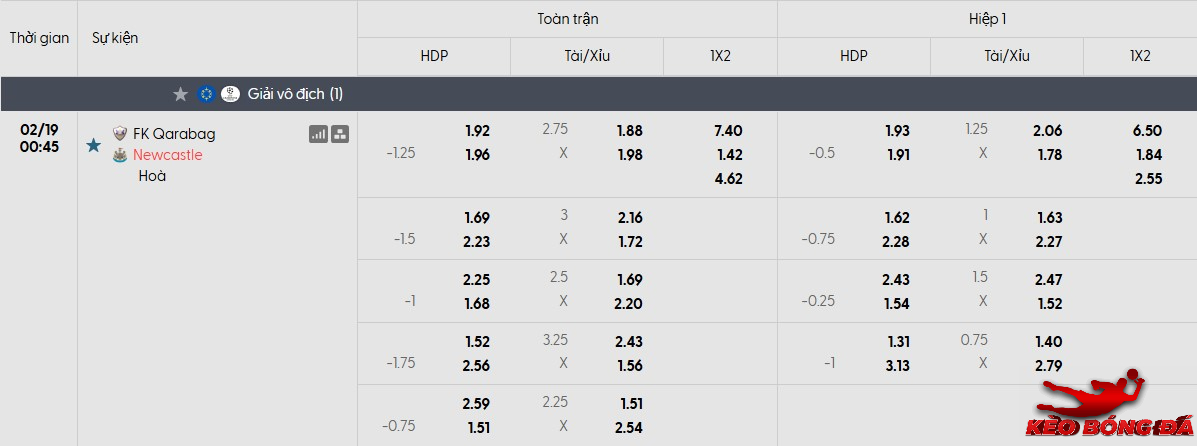Toggle the blue favorite star for the match

tap(94, 145)
